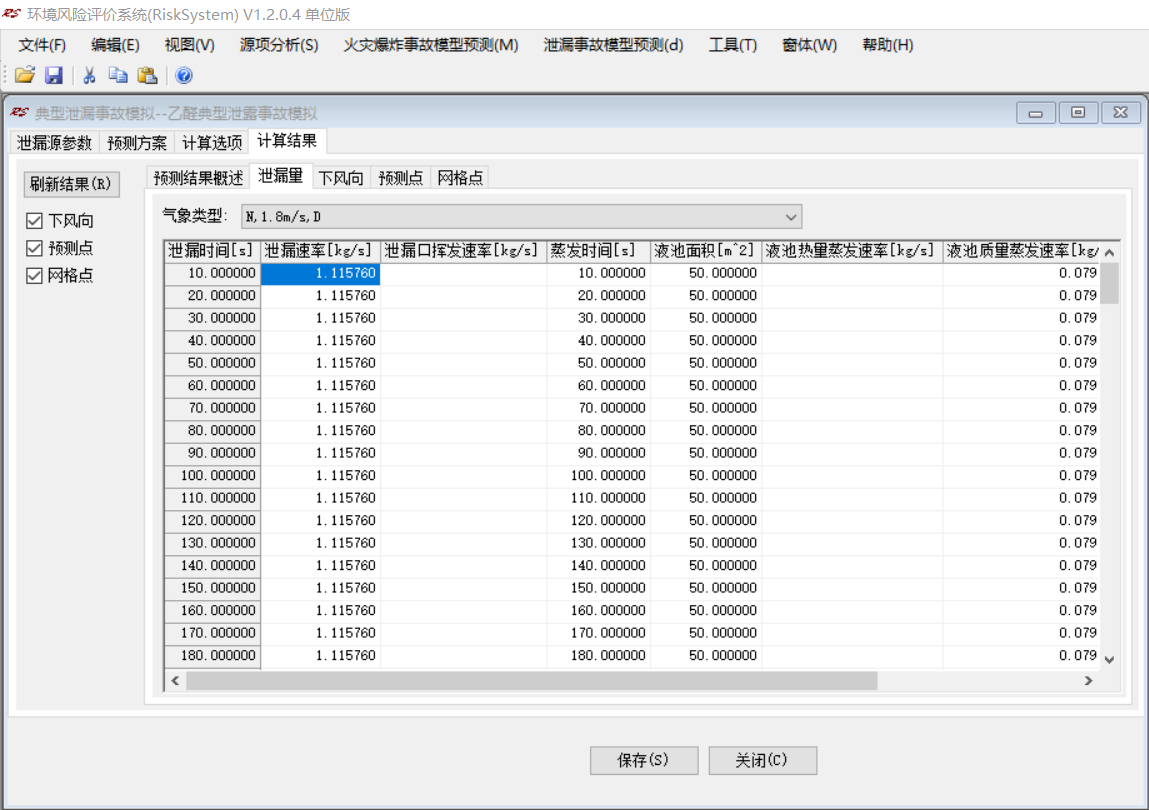Select the highlighted 1.115760 cell in row 10
This screenshot has height=810, width=1149.
tap(320, 273)
